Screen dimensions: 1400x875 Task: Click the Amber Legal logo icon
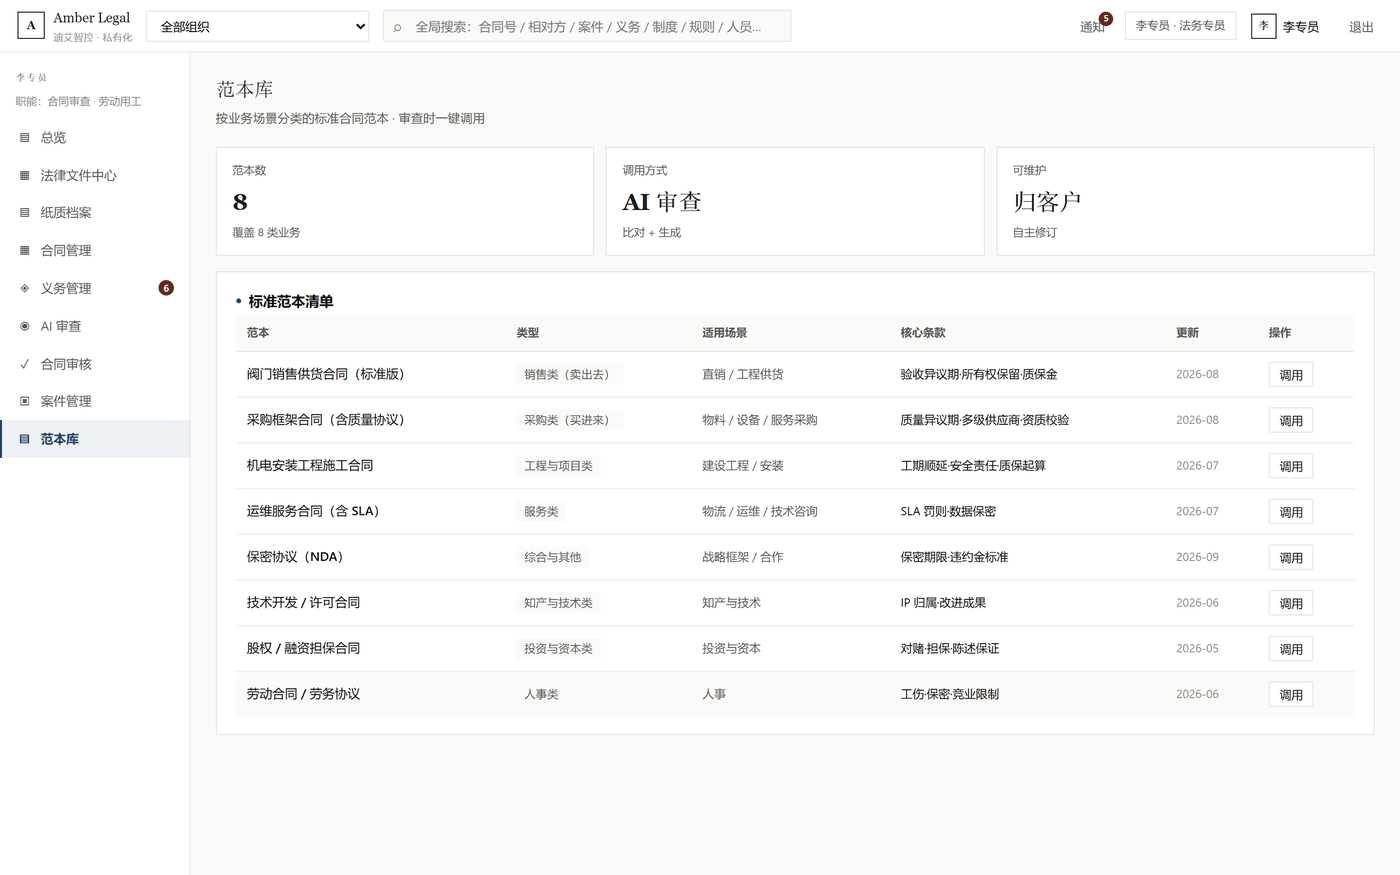coord(31,26)
